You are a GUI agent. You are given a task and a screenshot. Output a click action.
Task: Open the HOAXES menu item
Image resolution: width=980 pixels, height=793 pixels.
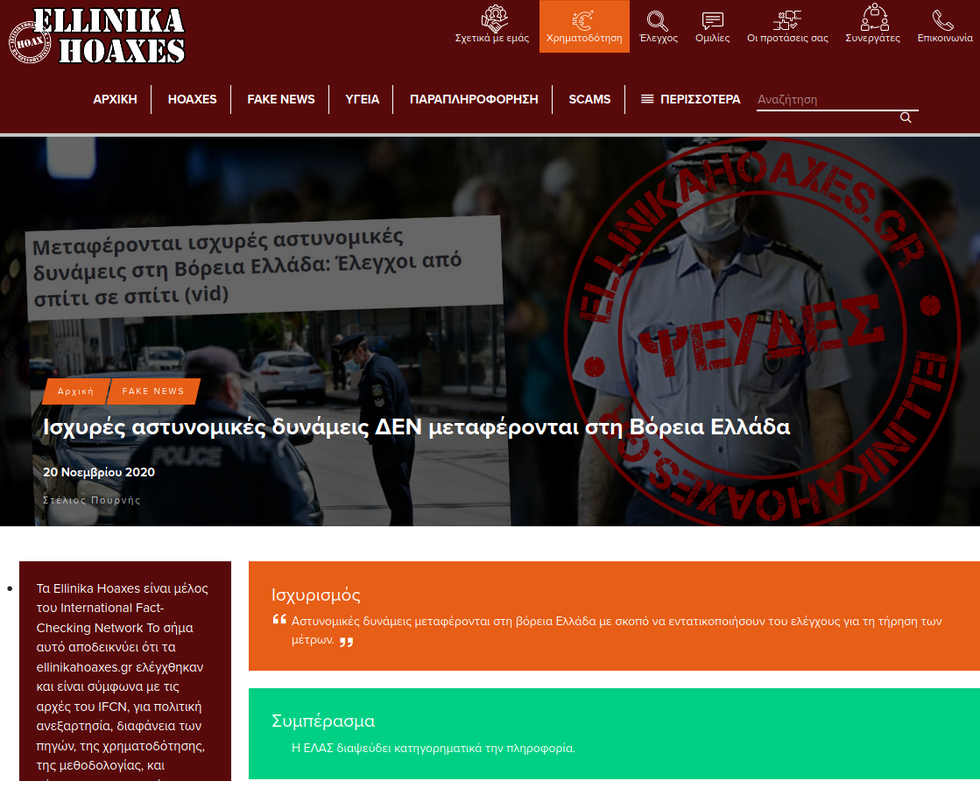(192, 99)
